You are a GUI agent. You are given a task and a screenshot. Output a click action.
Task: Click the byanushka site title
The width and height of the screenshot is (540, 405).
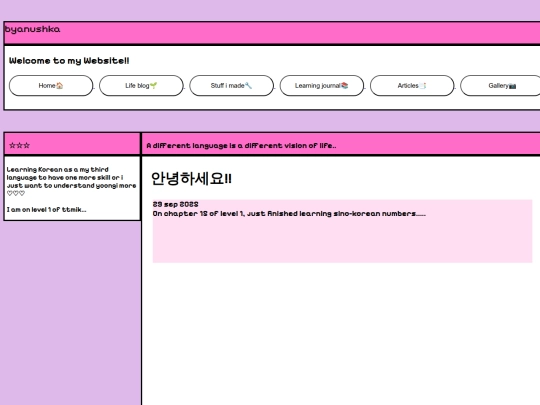[32, 29]
